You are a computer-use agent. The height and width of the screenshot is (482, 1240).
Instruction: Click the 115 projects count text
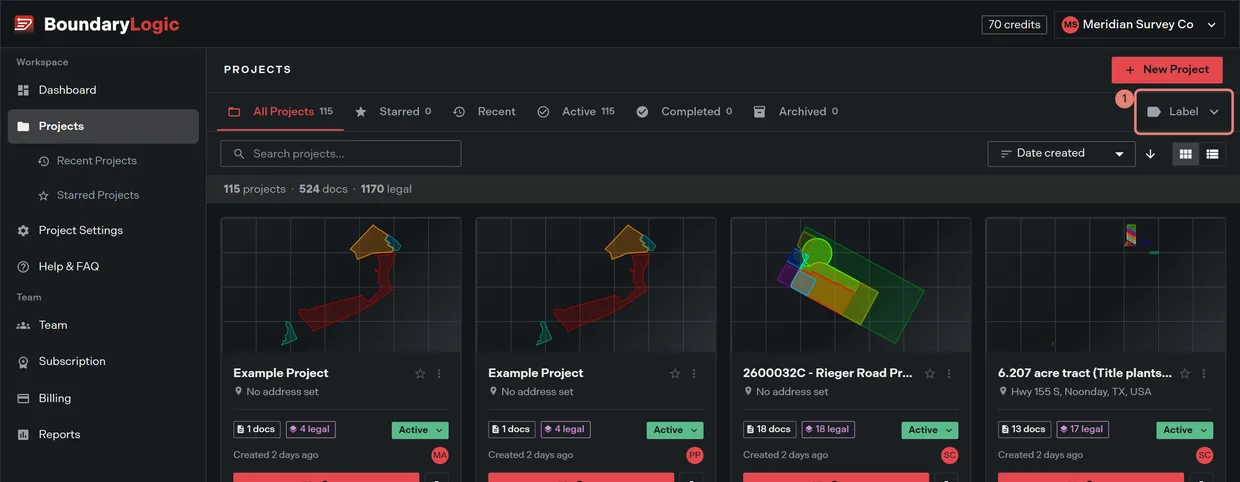click(x=254, y=189)
